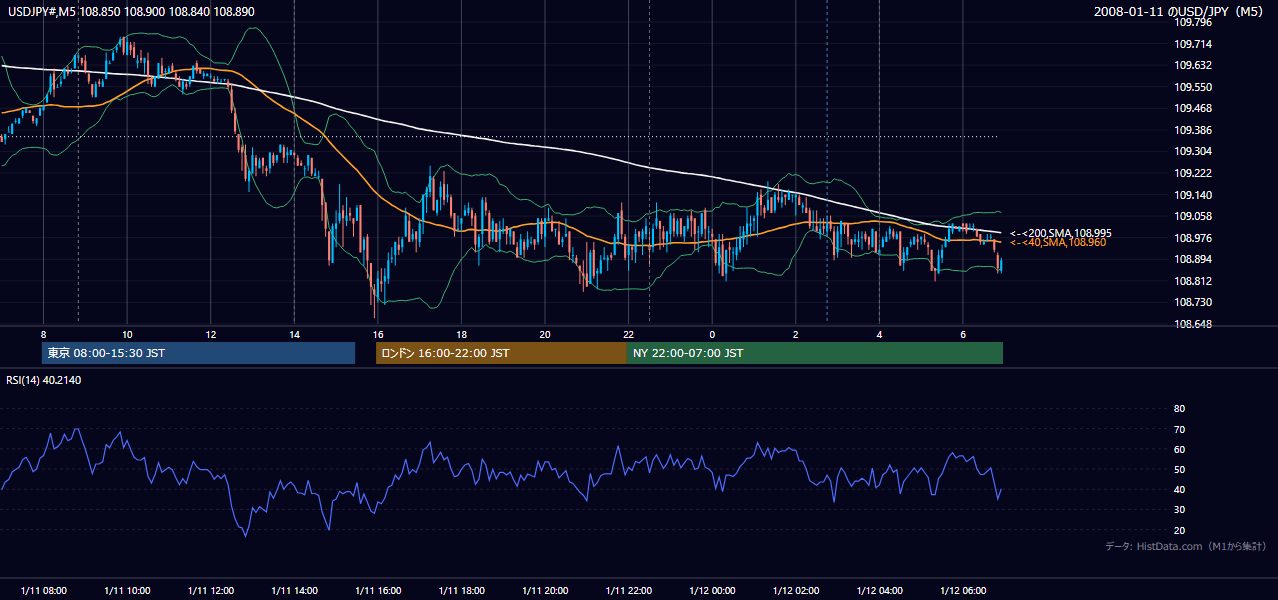Screen dimensions: 1278x600
Task: Click price axis label 108.648
Action: tap(1193, 324)
